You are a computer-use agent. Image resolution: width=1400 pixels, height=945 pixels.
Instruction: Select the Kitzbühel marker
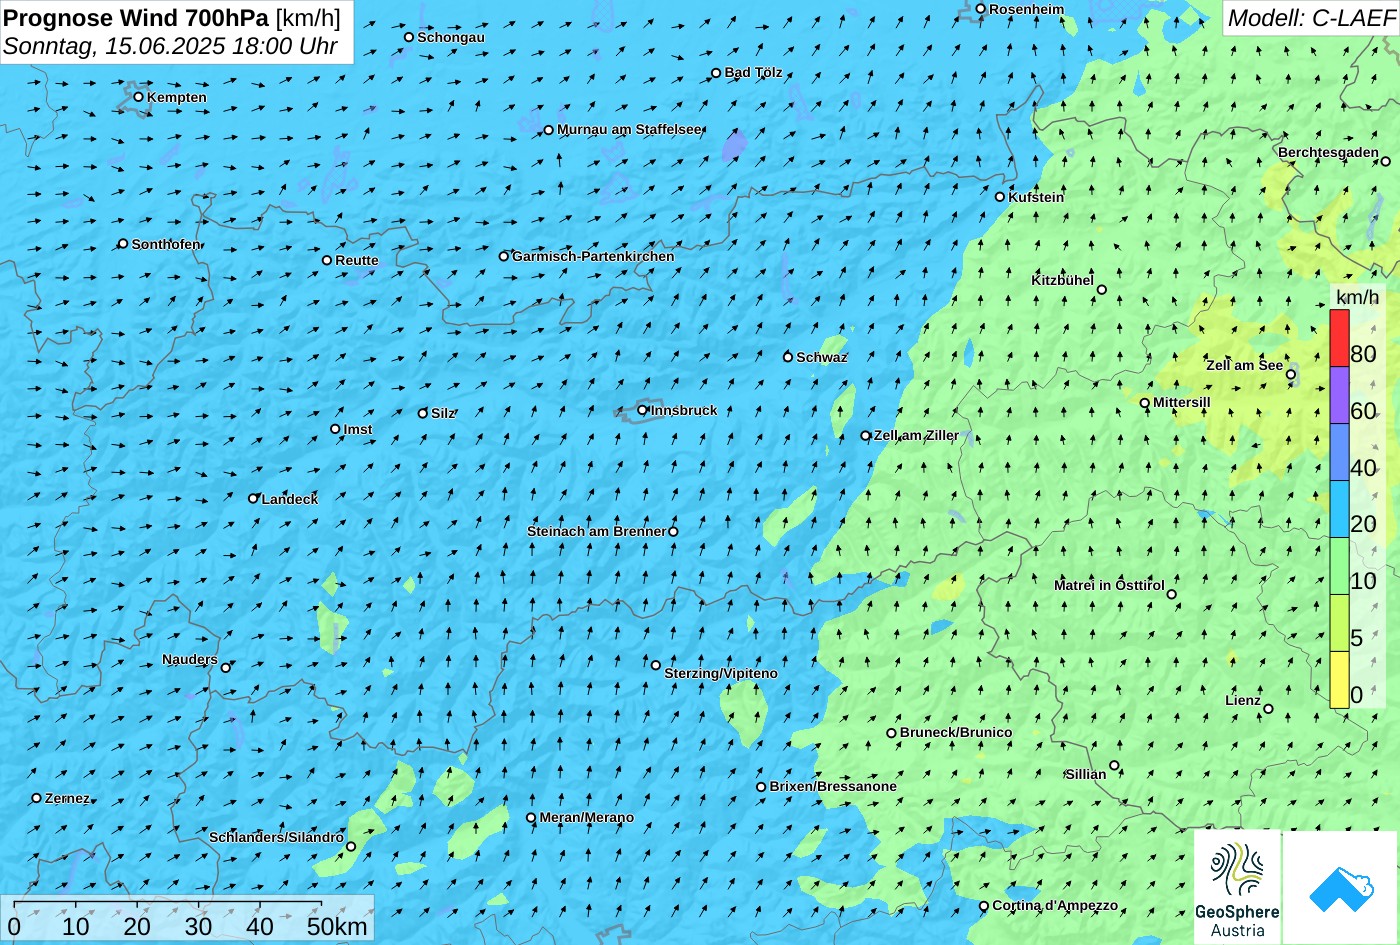click(x=1102, y=290)
